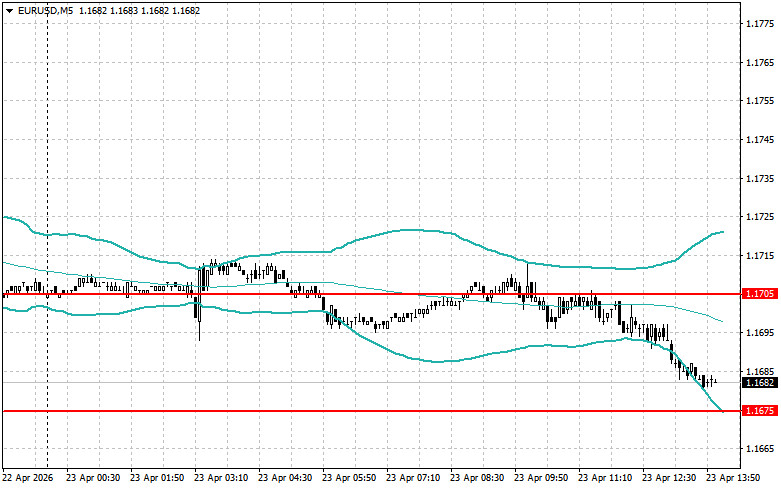
Task: Click the 1.1735 price scale value
Action: 760,178
